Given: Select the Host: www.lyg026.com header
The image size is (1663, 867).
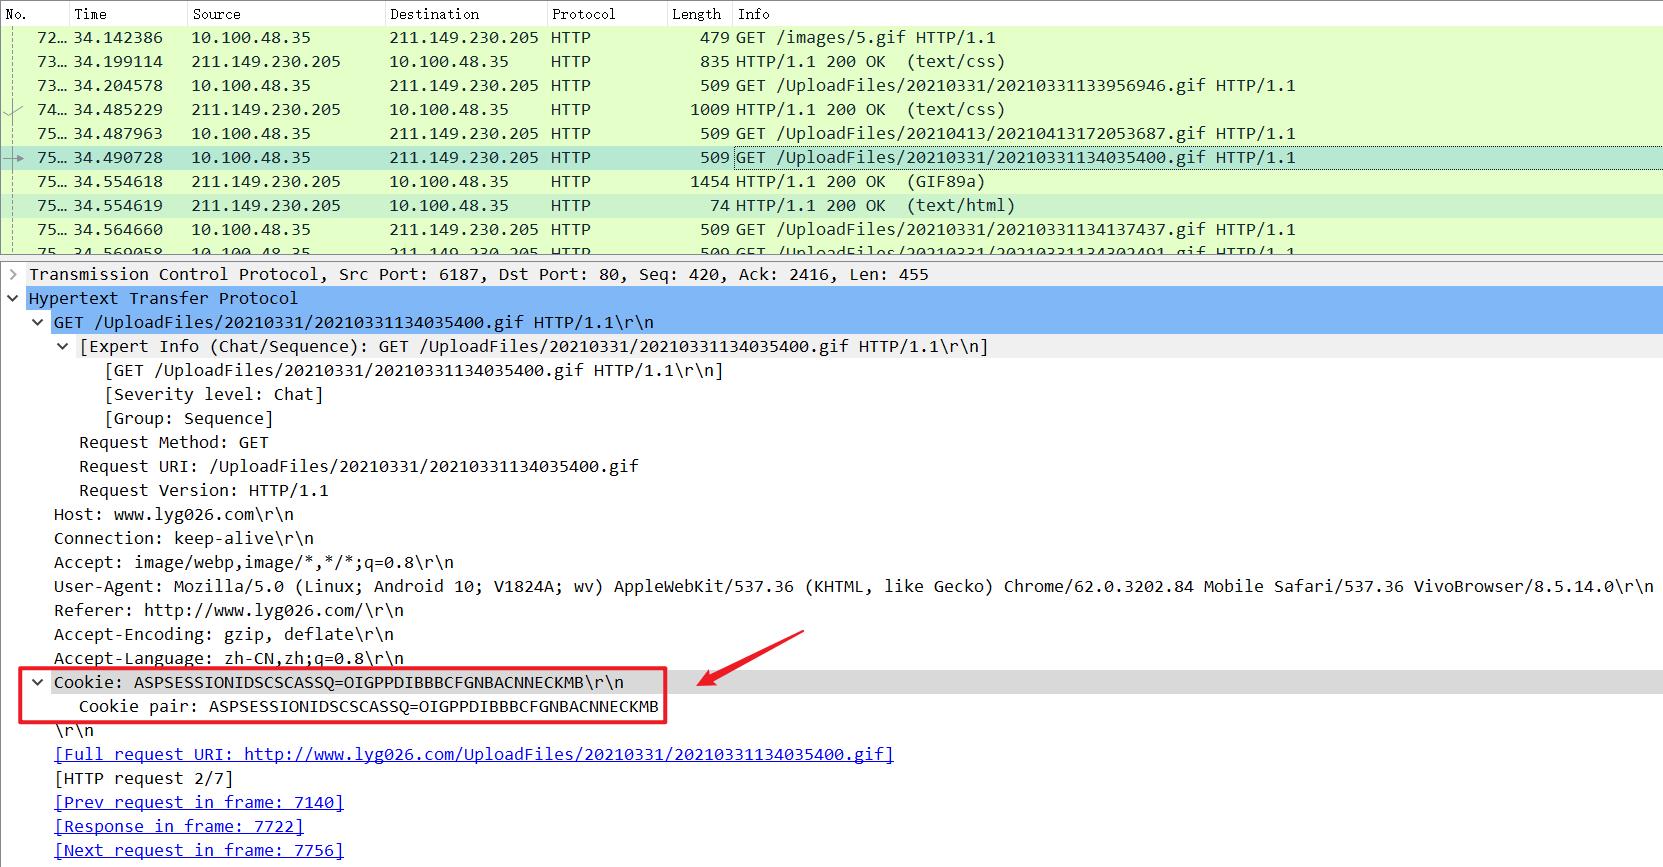Looking at the screenshot, I should click(x=174, y=514).
